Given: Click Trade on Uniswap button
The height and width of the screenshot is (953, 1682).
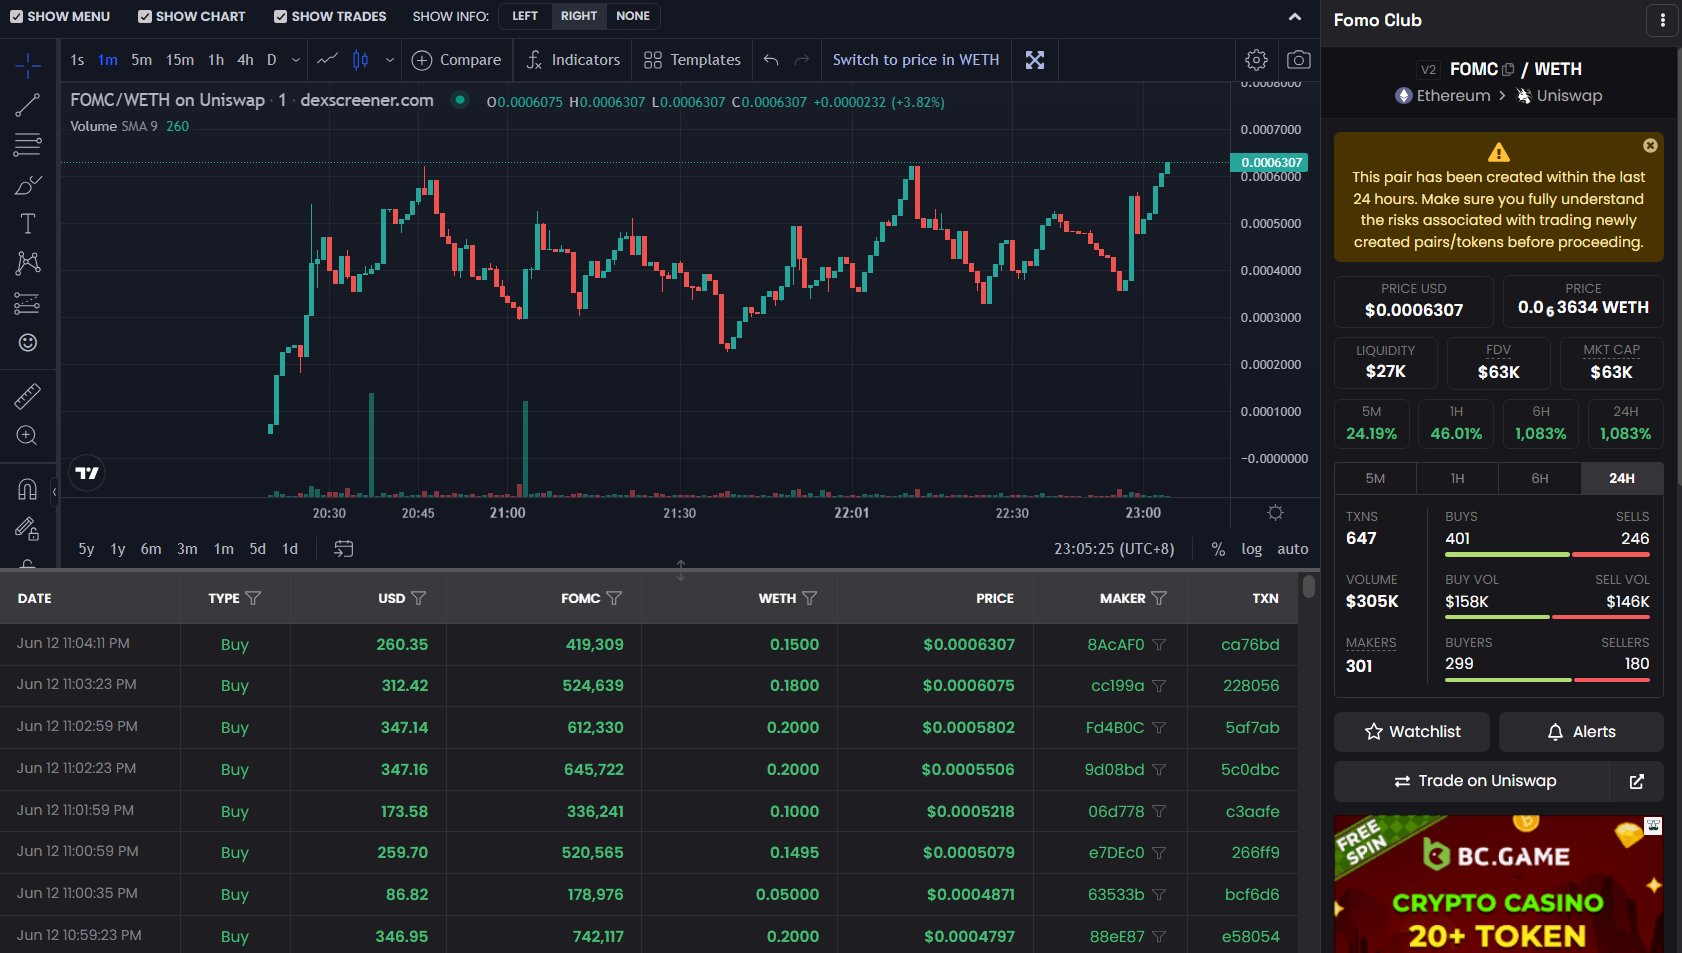Looking at the screenshot, I should tap(1474, 781).
